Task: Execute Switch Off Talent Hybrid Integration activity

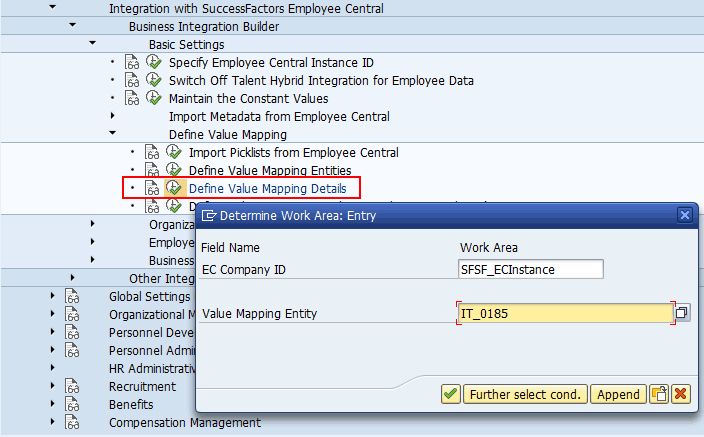Action: (x=154, y=81)
